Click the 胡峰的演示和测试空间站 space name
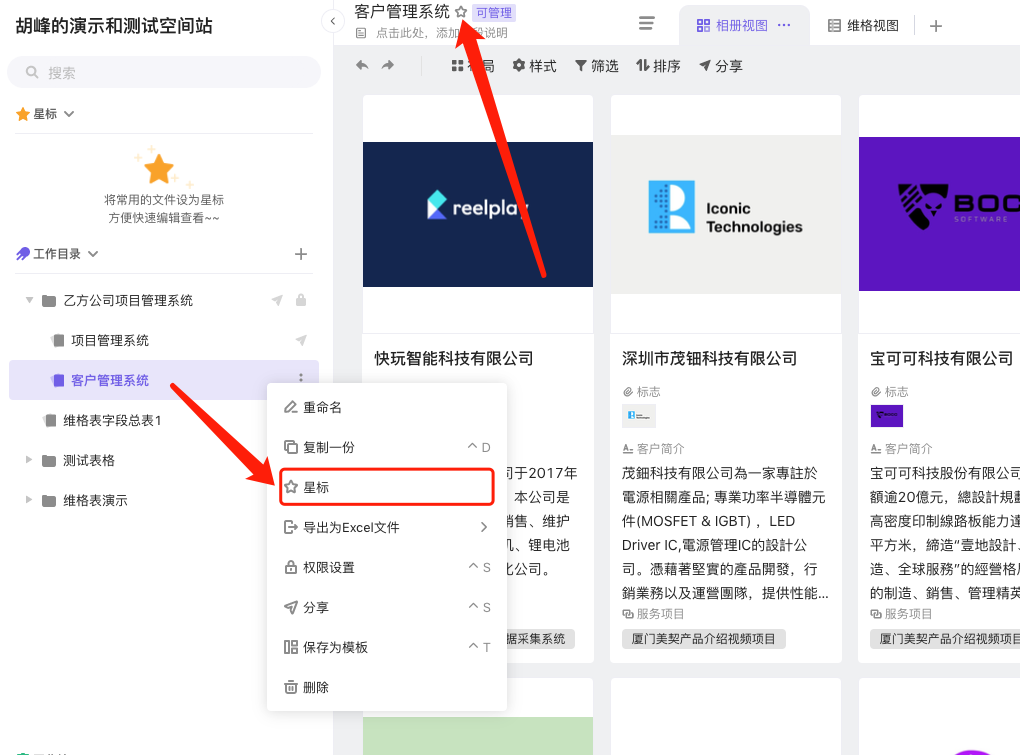Screen dimensions: 1020x755 click(114, 26)
